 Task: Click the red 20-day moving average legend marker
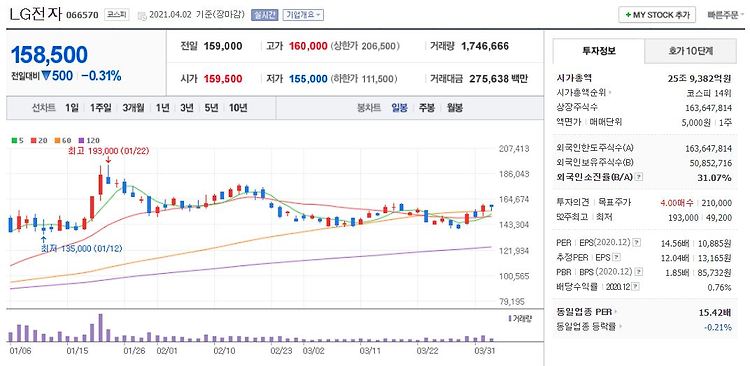[33, 141]
